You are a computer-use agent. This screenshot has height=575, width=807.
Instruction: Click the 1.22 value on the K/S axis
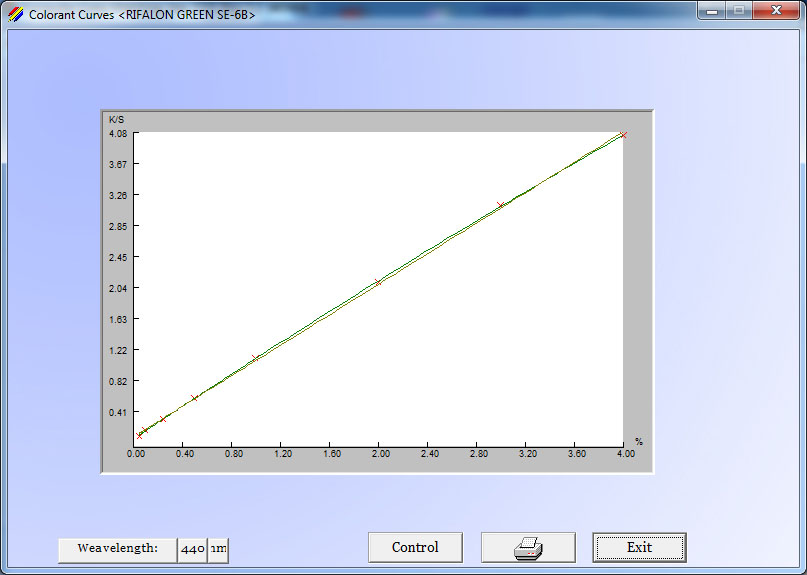[x=118, y=350]
